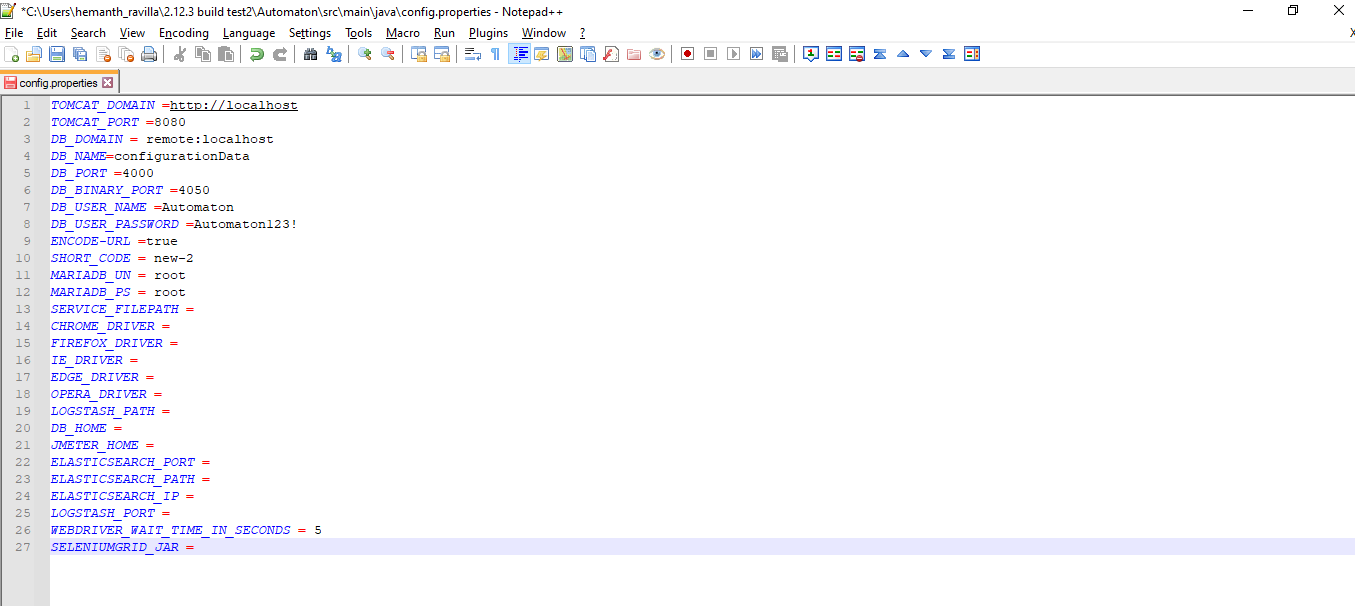This screenshot has width=1355, height=606.
Task: Open the File menu
Action: pyautogui.click(x=14, y=33)
